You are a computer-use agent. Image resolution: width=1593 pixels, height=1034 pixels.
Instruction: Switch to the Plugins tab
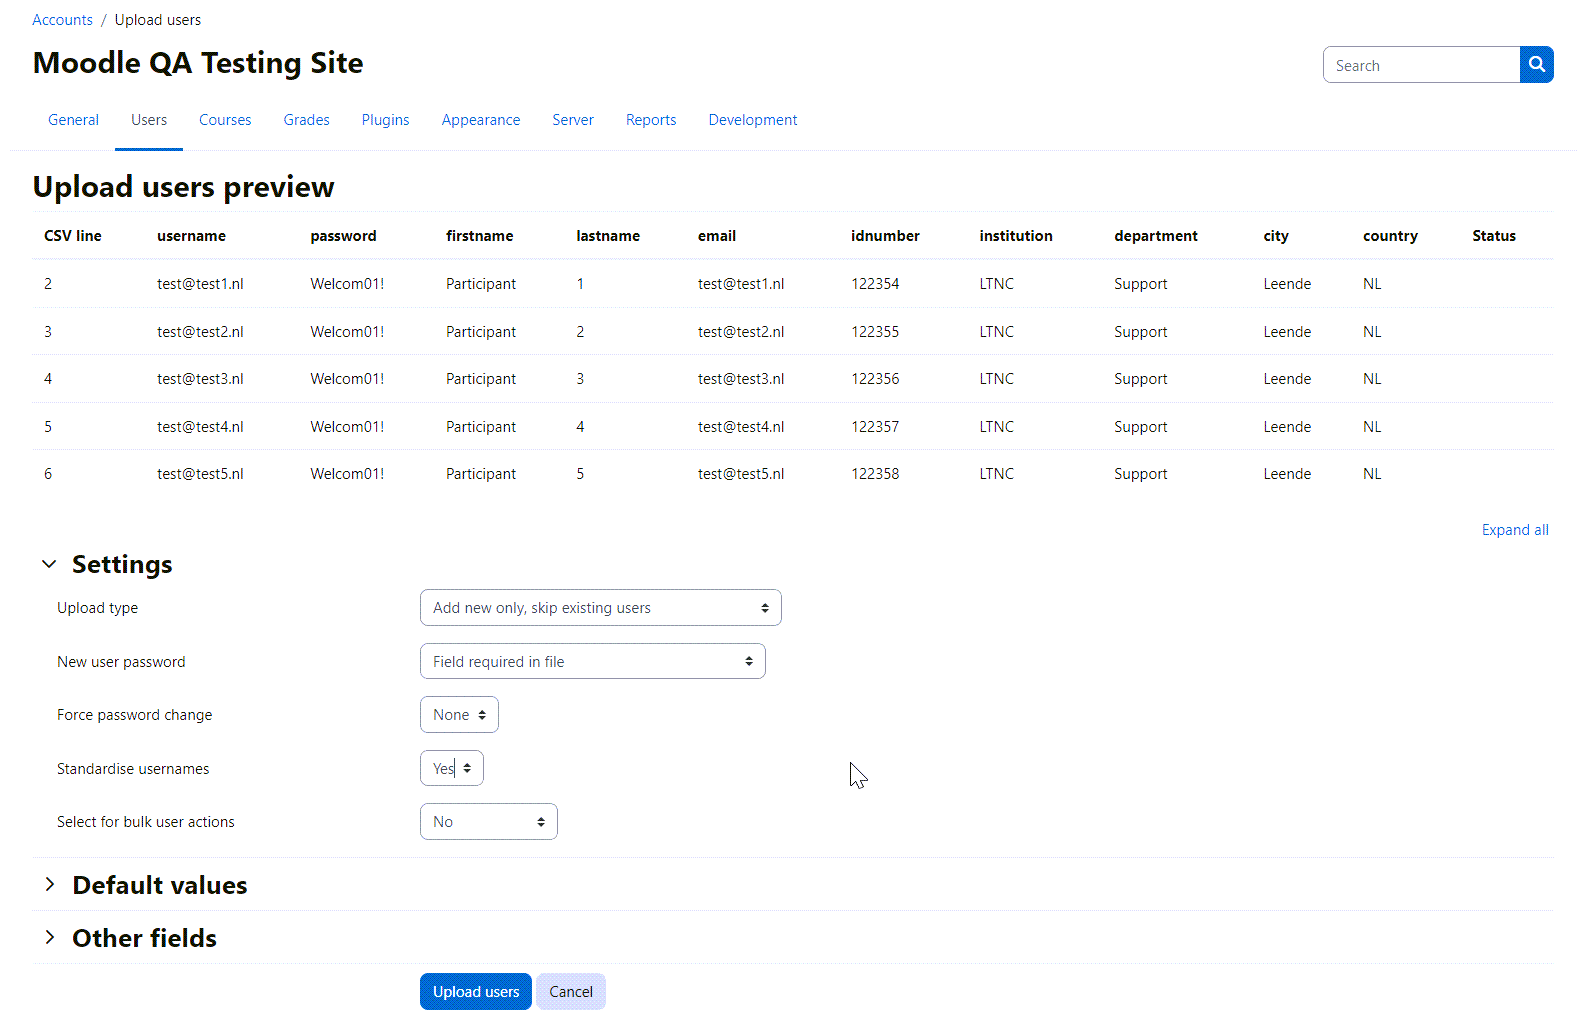[x=385, y=120]
